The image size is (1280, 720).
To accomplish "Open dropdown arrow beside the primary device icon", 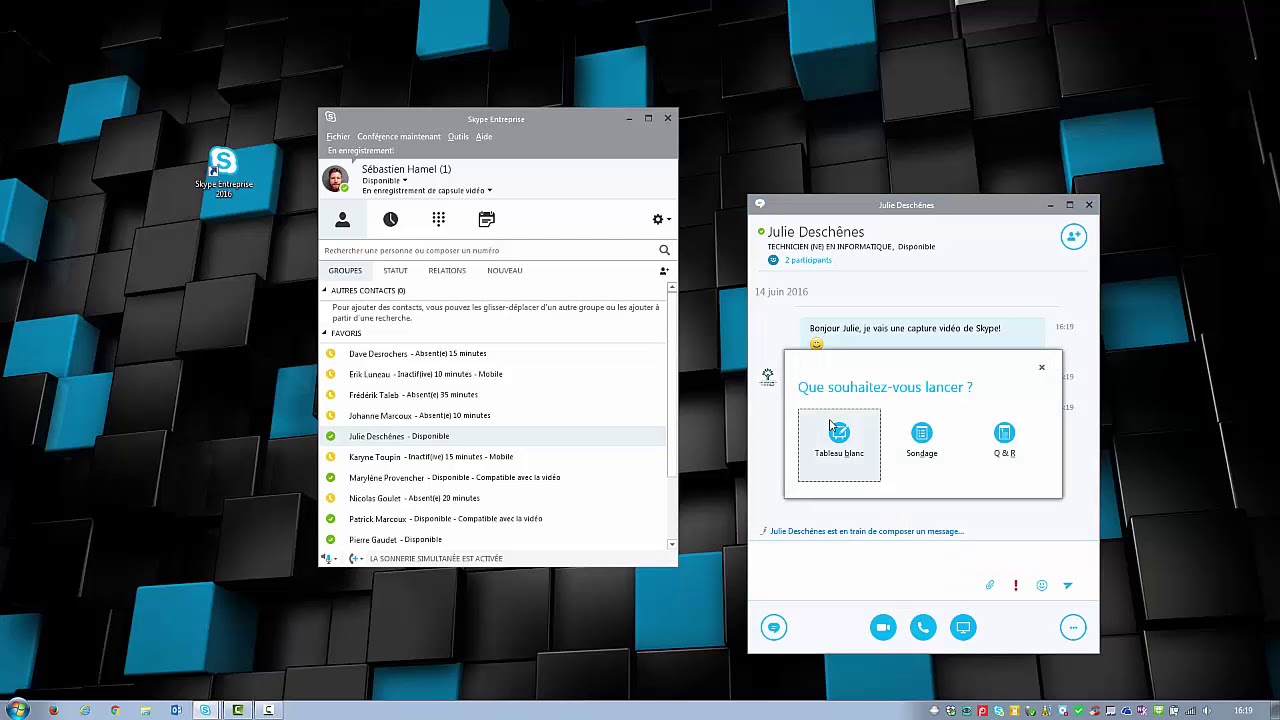I will 335,558.
